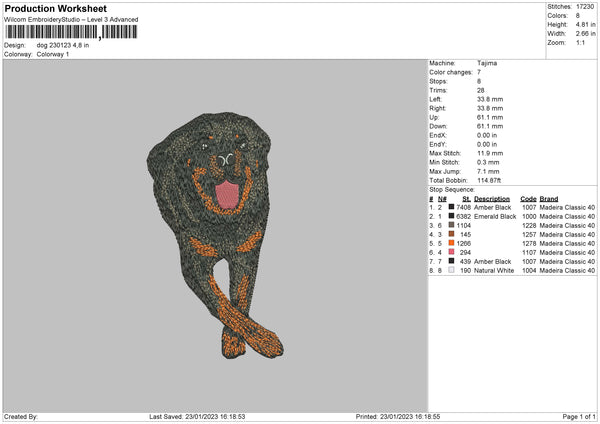Click the Machine value Tajima

pyautogui.click(x=487, y=63)
